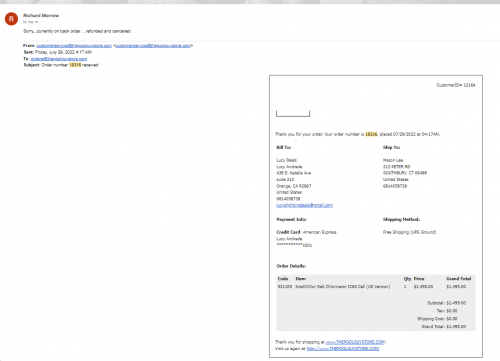Click the 'Shipping Method:' heading
This screenshot has height=361, width=500.
401,219
